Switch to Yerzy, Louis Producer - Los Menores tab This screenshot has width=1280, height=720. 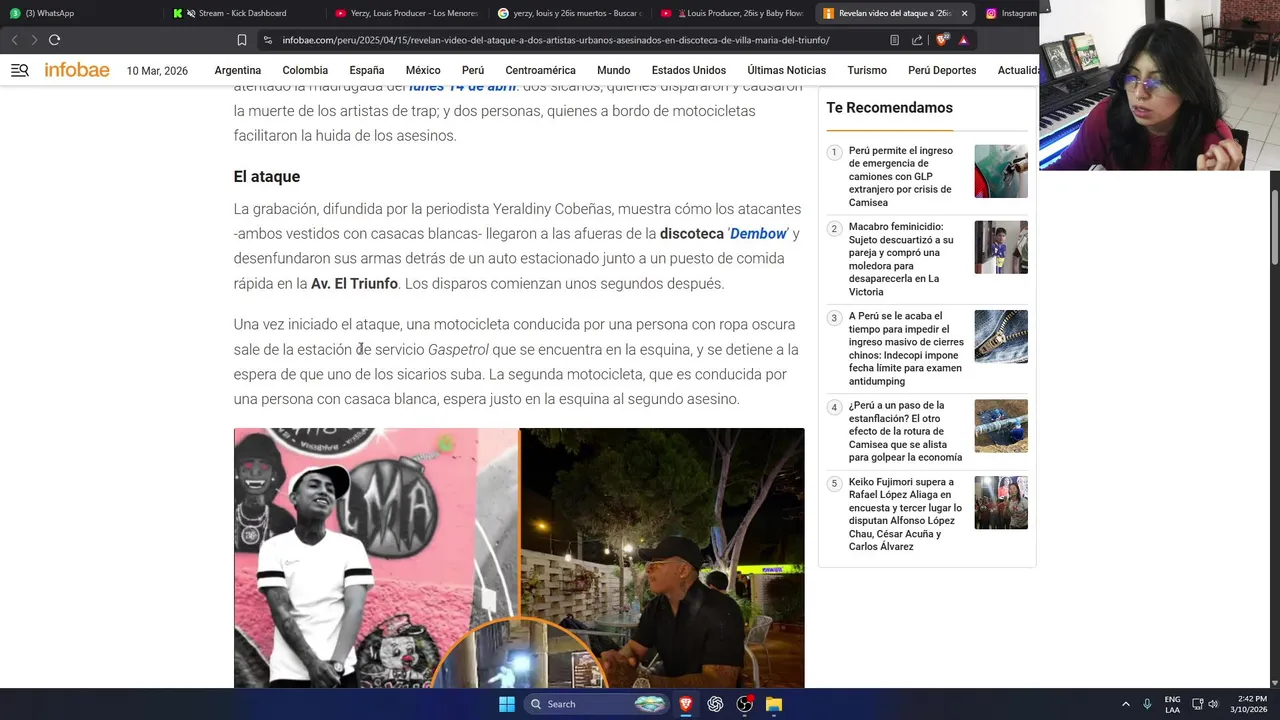(406, 13)
